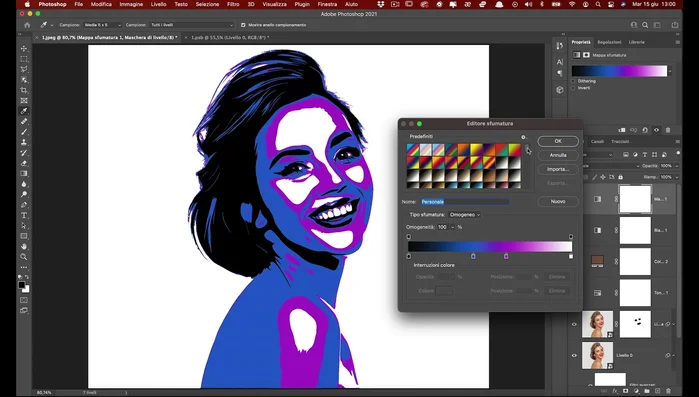The height and width of the screenshot is (397, 699).
Task: Open the Immagine menu
Action: pyautogui.click(x=131, y=4)
